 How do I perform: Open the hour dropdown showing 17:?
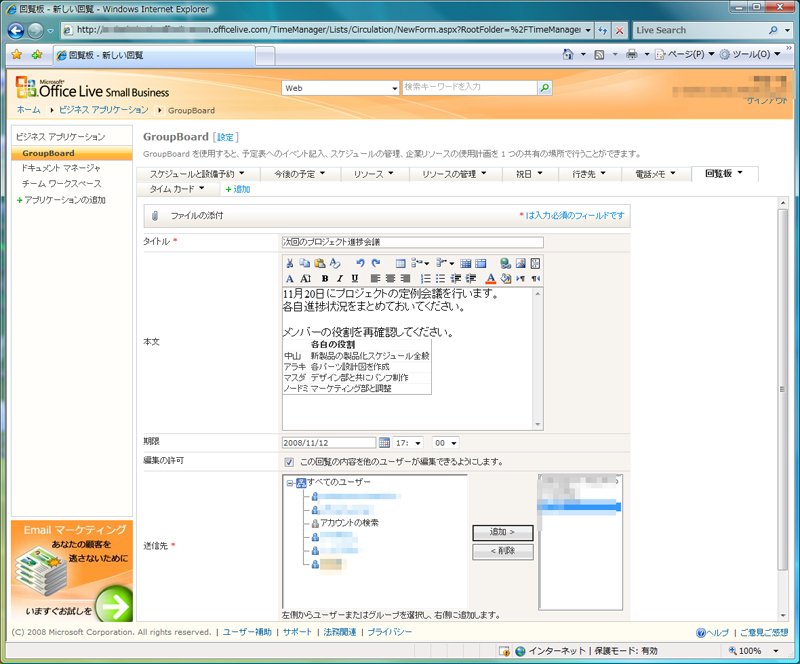tap(408, 443)
